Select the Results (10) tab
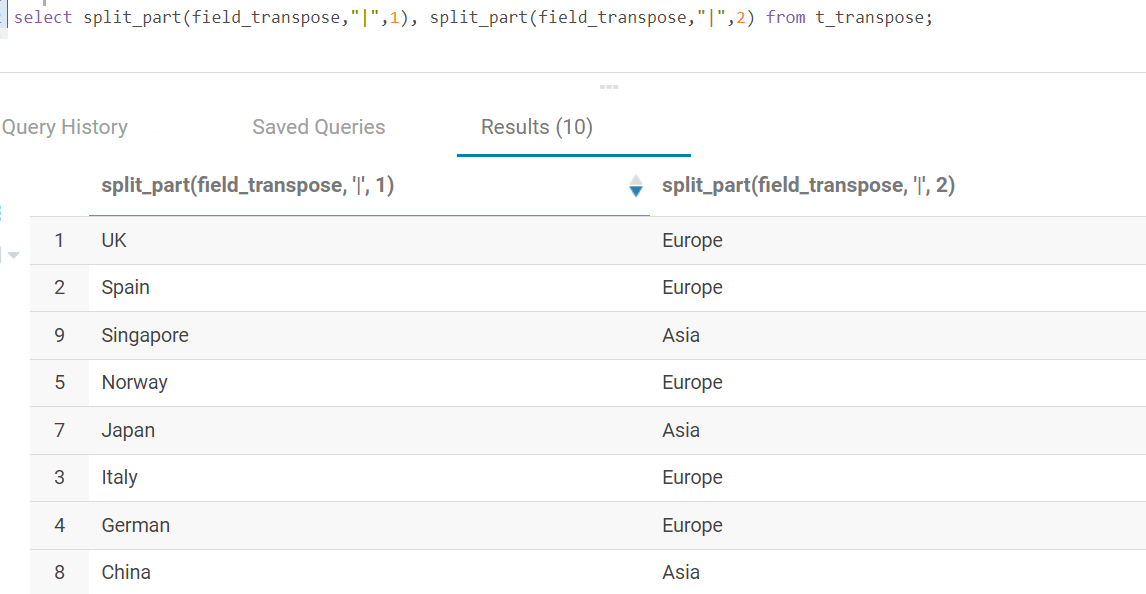The image size is (1146, 594). pyautogui.click(x=537, y=127)
